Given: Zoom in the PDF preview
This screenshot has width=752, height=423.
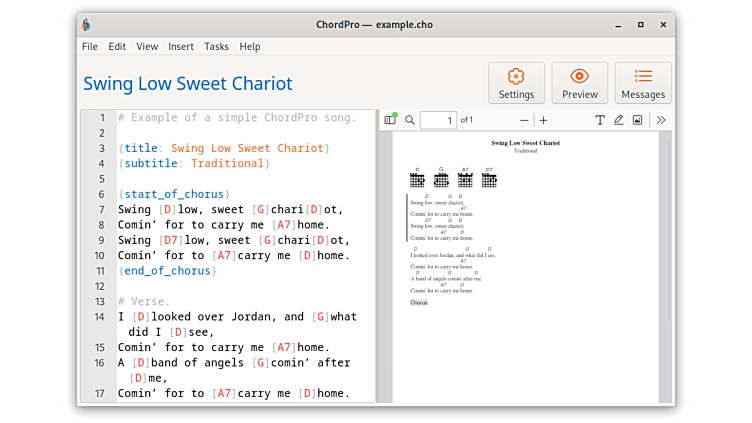Looking at the screenshot, I should [x=544, y=120].
